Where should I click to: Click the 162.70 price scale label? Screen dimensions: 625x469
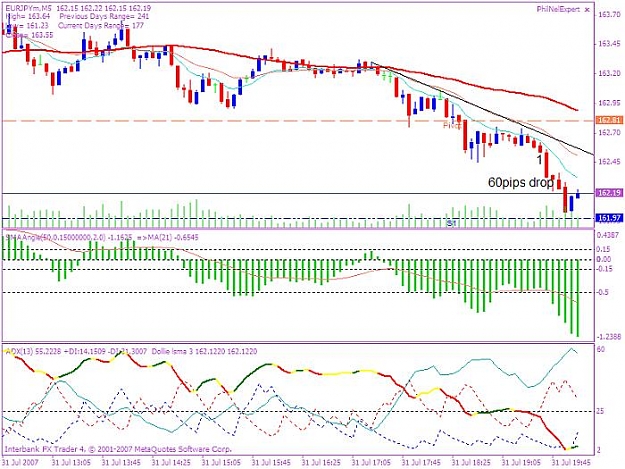pyautogui.click(x=607, y=132)
